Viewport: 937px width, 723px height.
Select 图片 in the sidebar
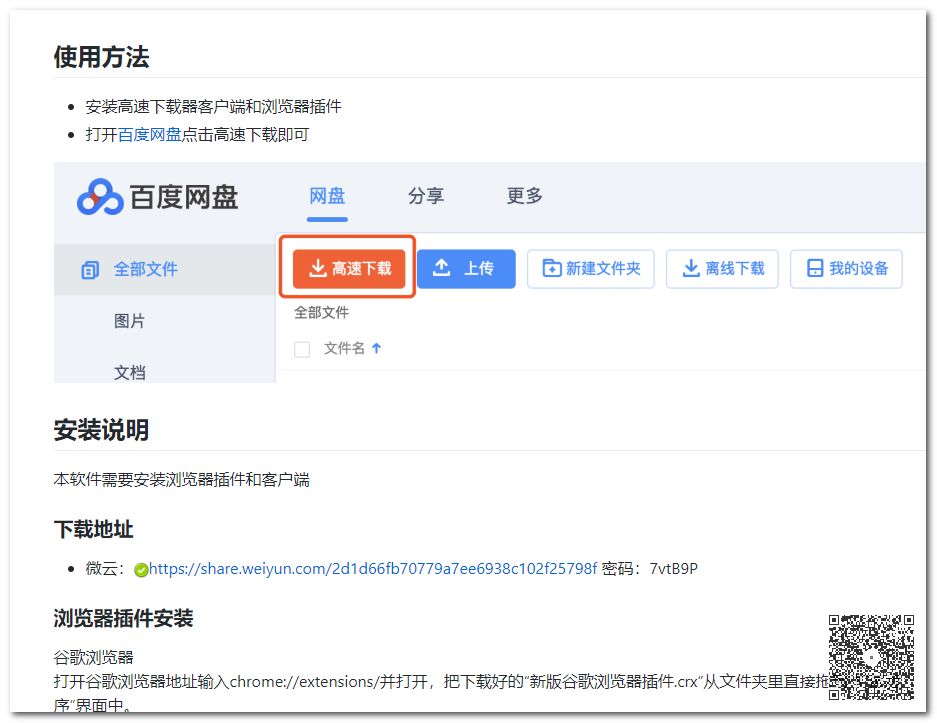[130, 321]
